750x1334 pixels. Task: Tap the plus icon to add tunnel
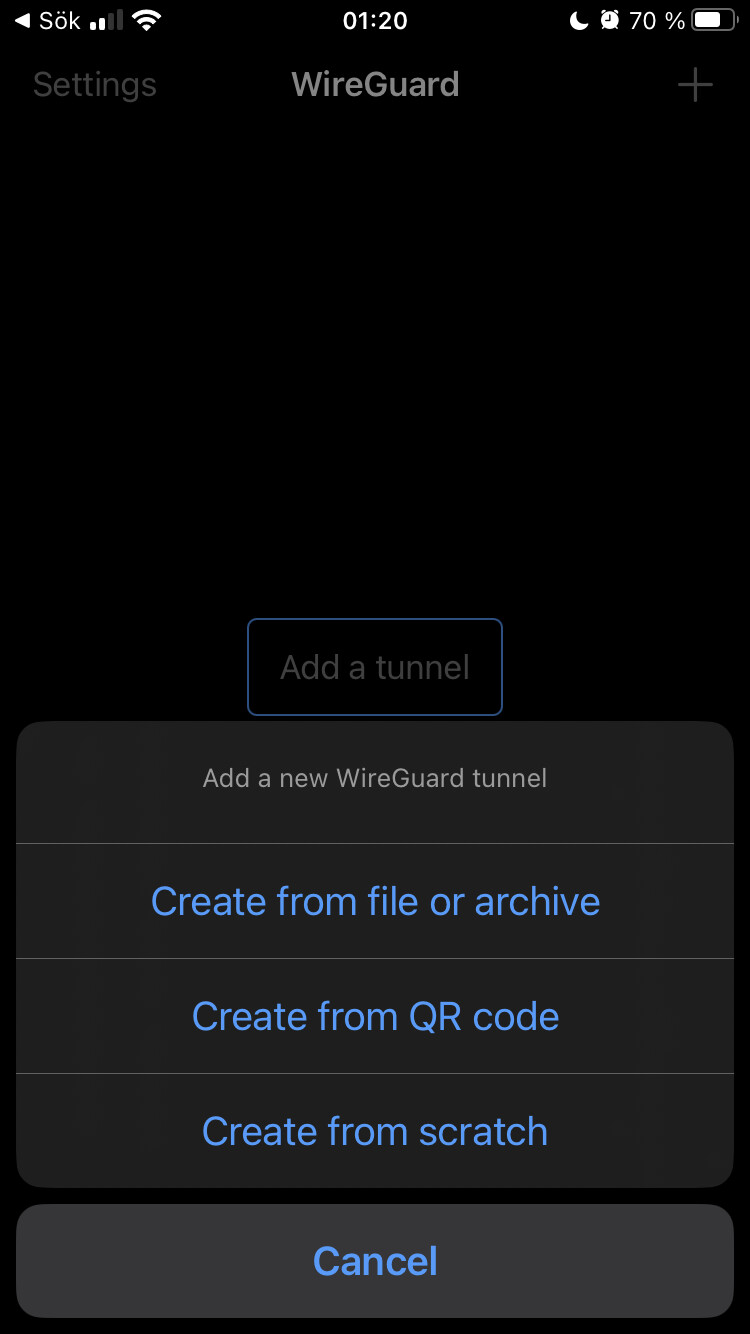pyautogui.click(x=695, y=85)
